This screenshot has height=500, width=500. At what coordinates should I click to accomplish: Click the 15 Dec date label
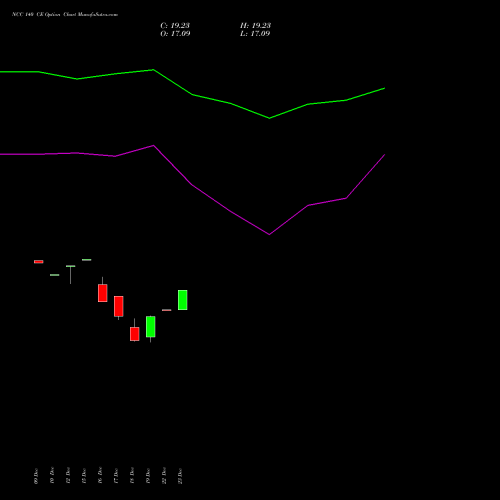pos(84,476)
